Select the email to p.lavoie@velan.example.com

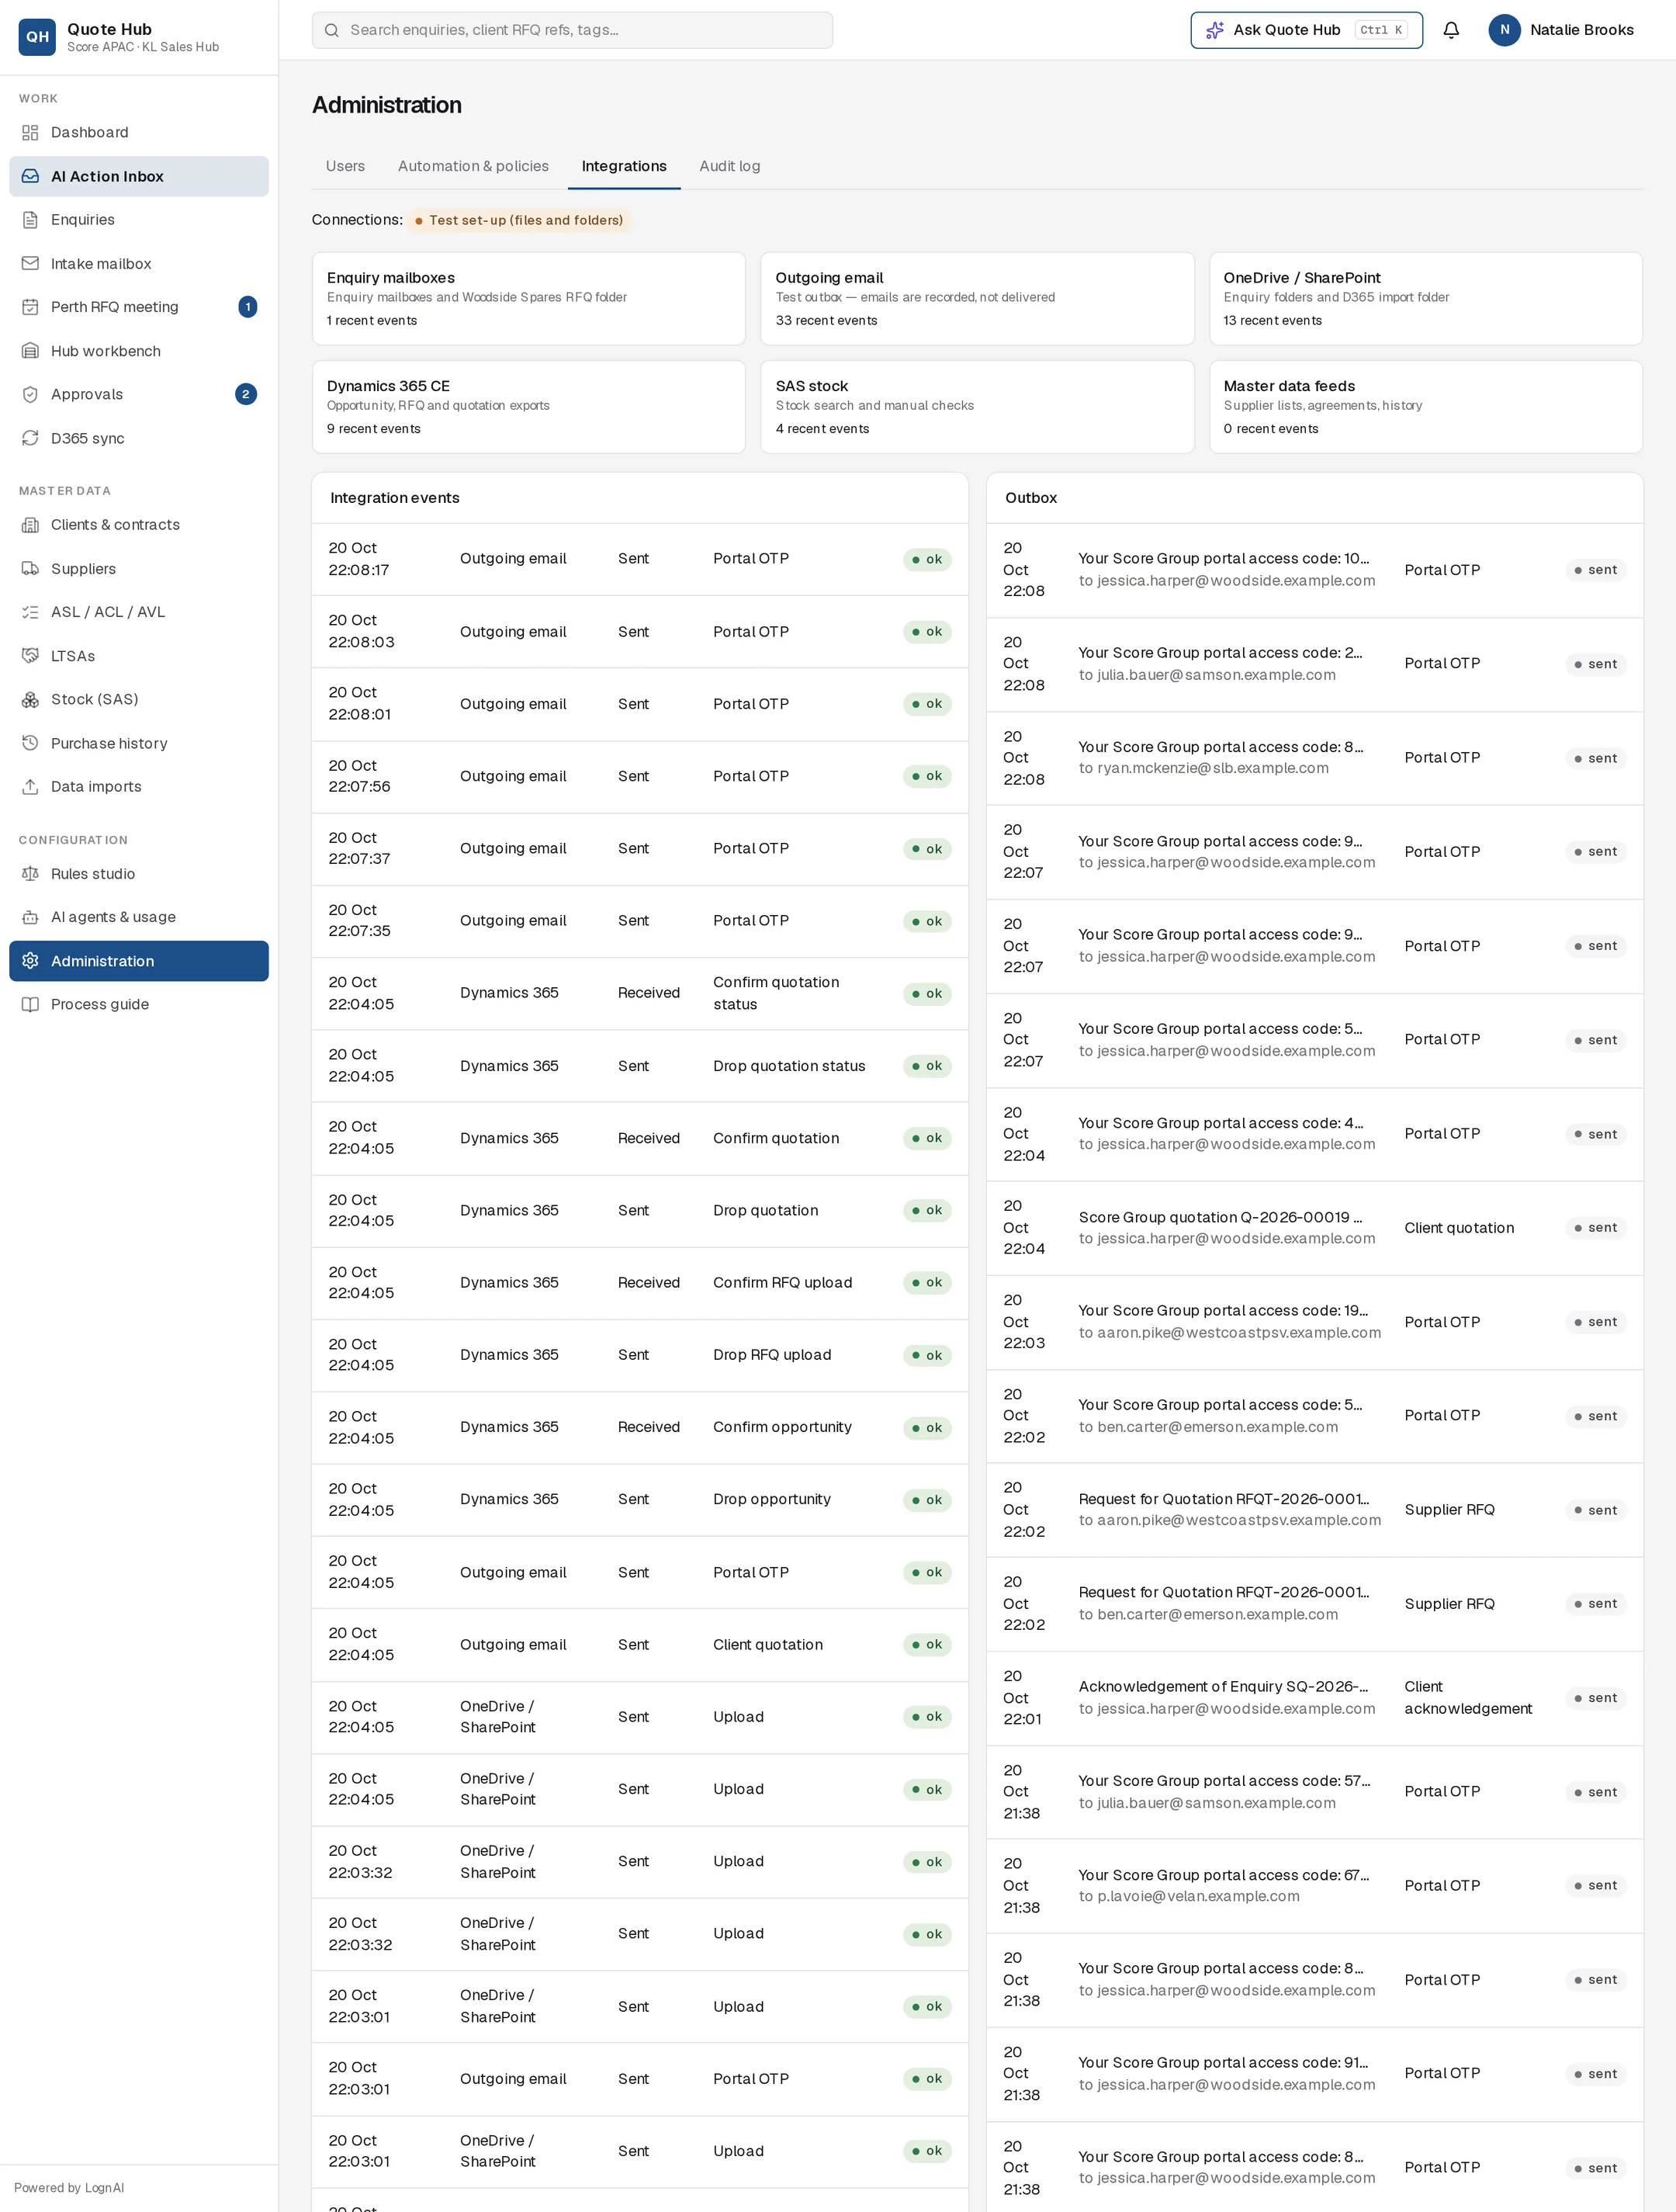pos(1315,1886)
